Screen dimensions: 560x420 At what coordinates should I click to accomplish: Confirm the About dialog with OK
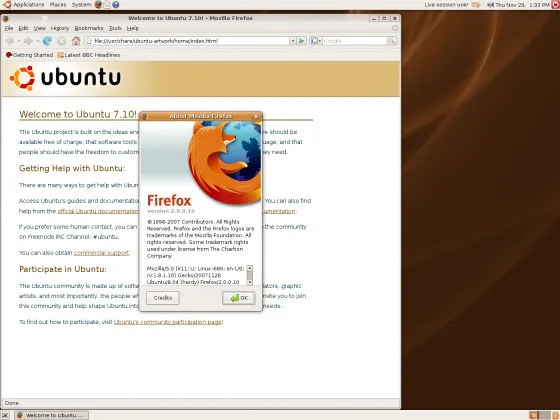pyautogui.click(x=239, y=298)
